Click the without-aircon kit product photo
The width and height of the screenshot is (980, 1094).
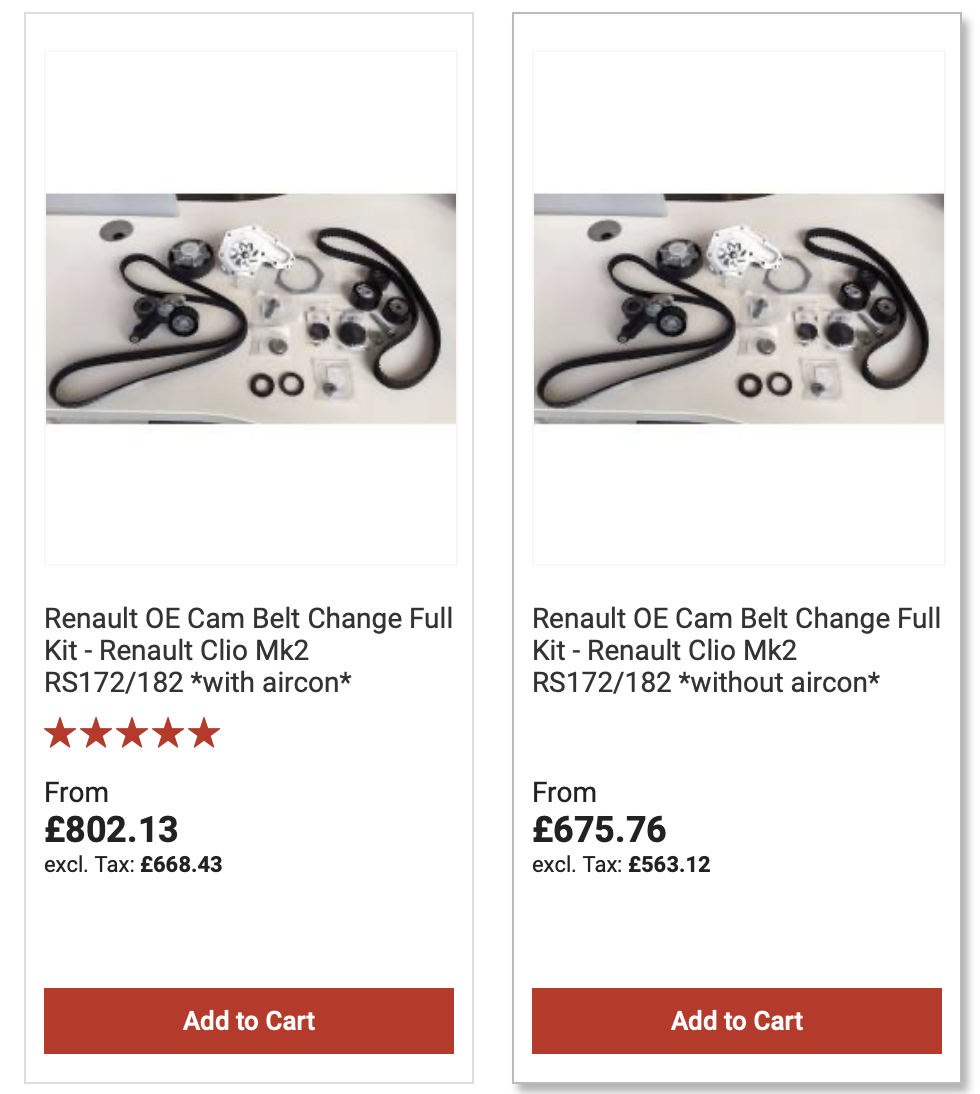(739, 308)
